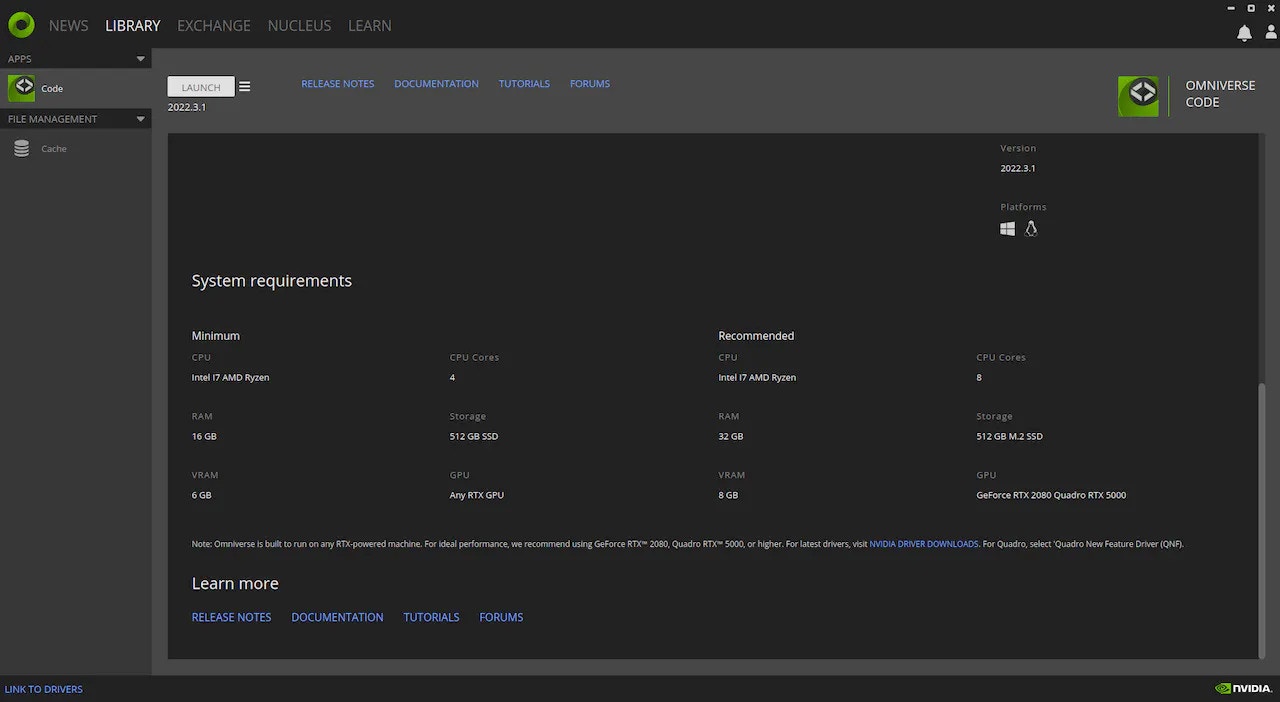
Task: Collapse the File Management section arrow
Action: pos(141,119)
